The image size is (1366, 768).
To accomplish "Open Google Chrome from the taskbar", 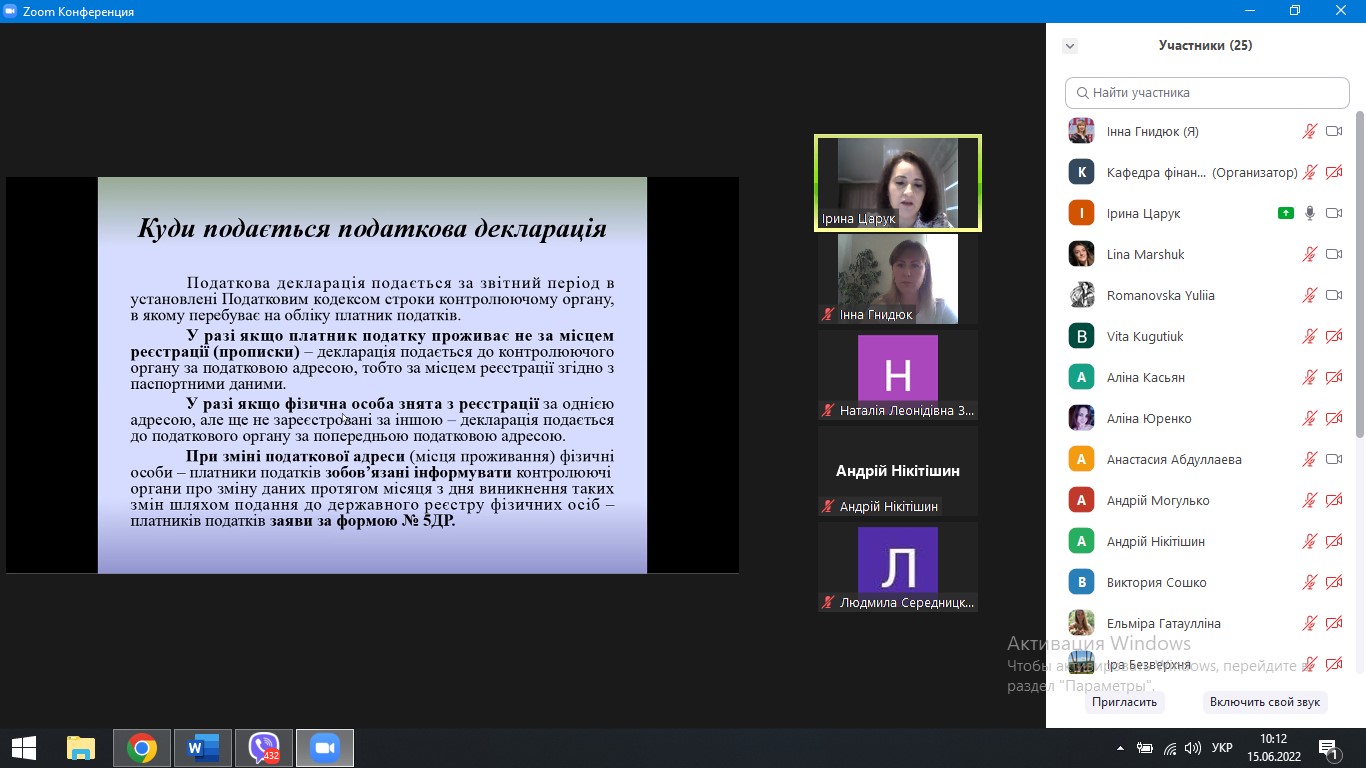I will click(142, 748).
